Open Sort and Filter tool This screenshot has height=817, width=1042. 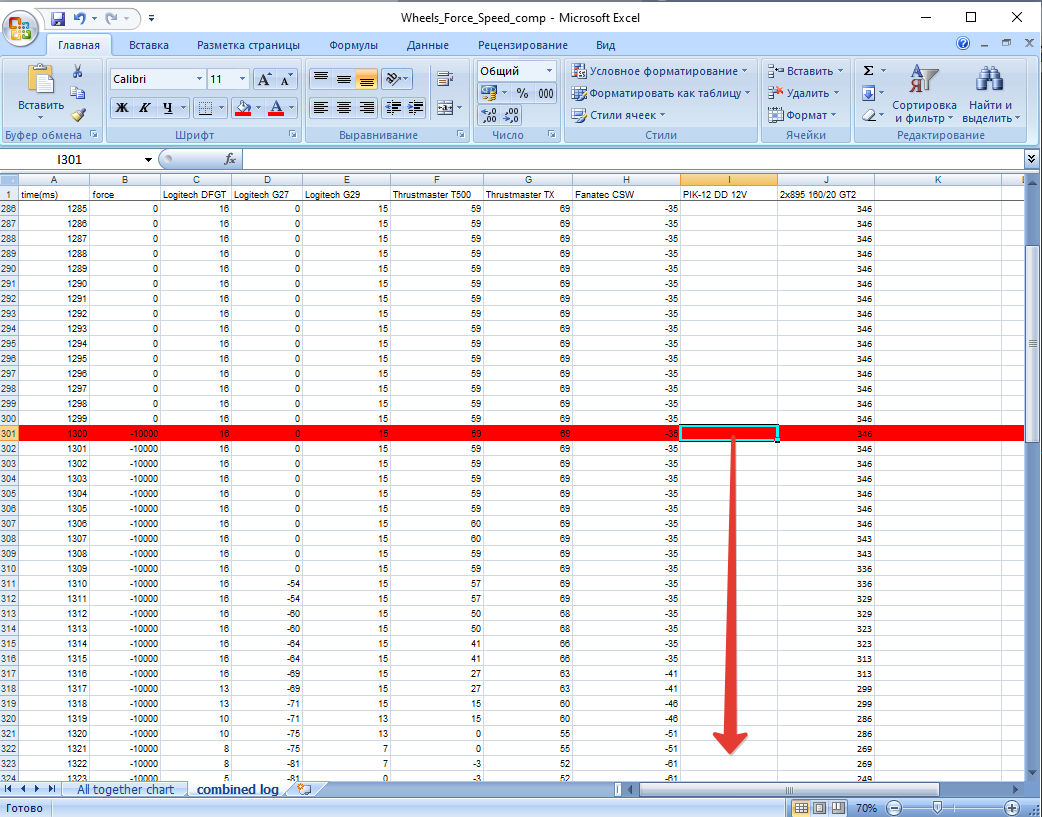(x=923, y=95)
